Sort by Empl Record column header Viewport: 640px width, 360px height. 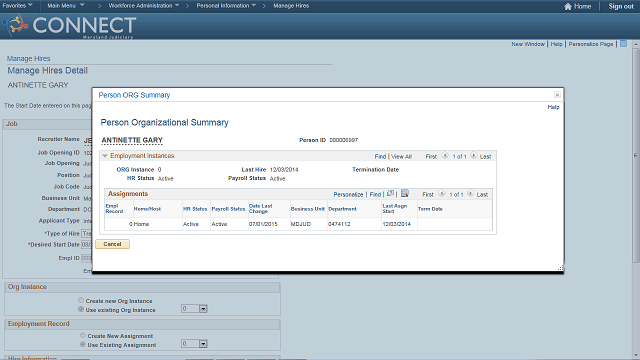coord(114,209)
